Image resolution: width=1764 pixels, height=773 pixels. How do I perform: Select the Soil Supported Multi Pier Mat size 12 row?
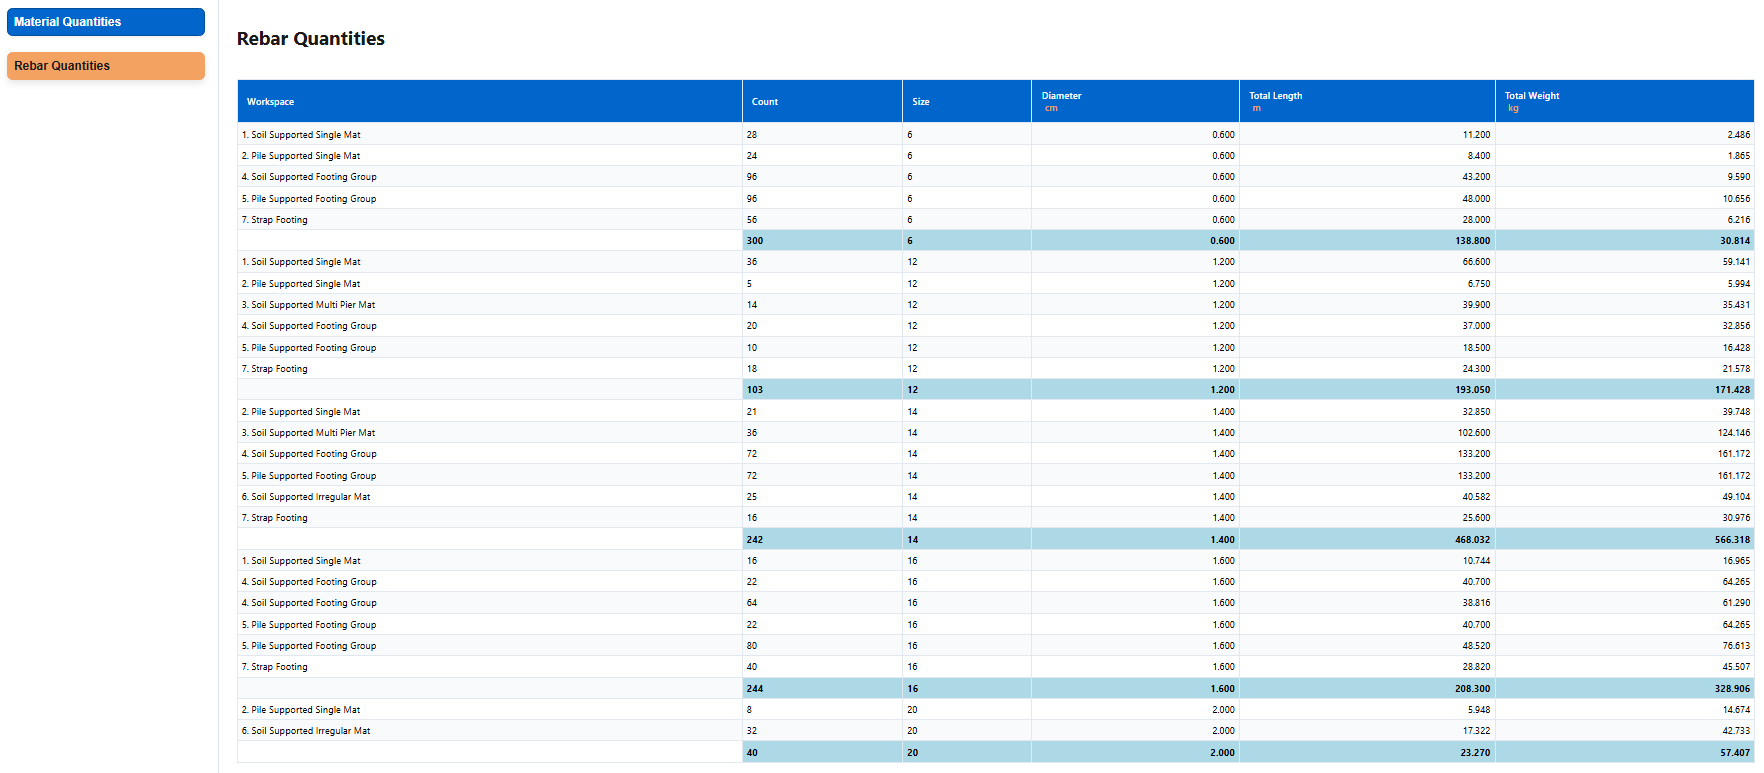pyautogui.click(x=308, y=305)
